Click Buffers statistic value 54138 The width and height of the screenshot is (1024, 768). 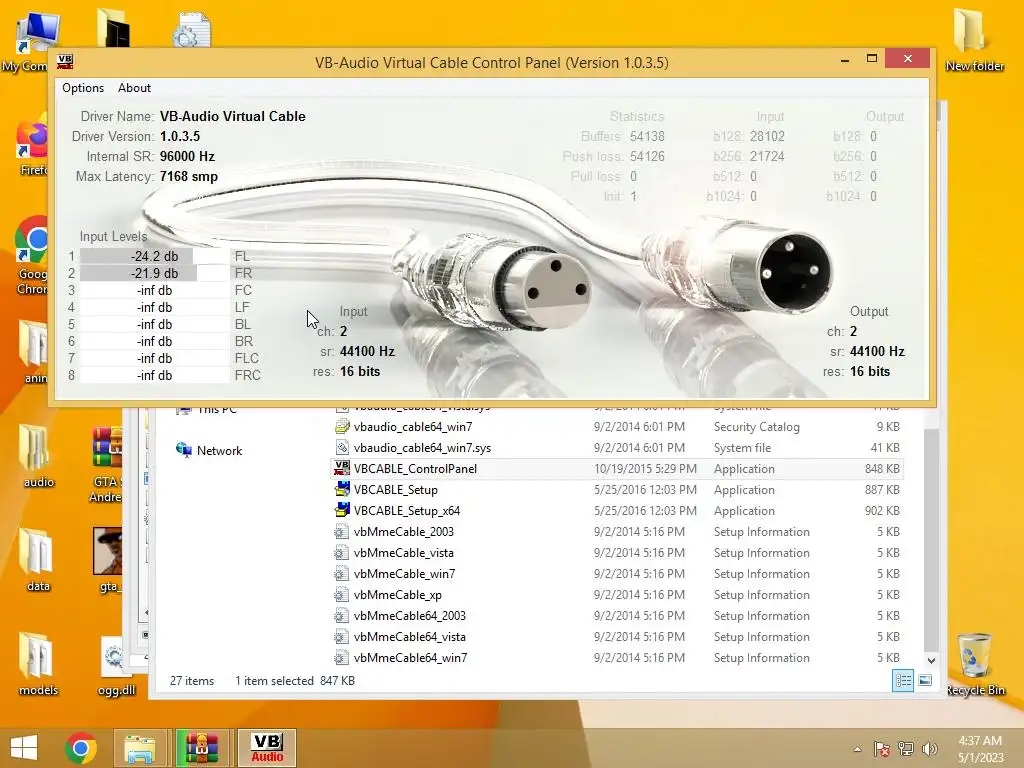[x=647, y=136]
